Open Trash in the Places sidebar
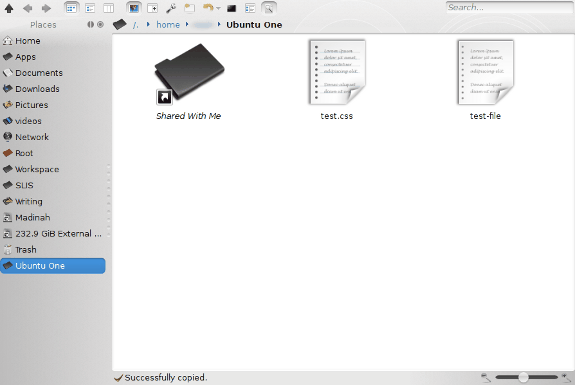The image size is (575, 385). pos(53,250)
